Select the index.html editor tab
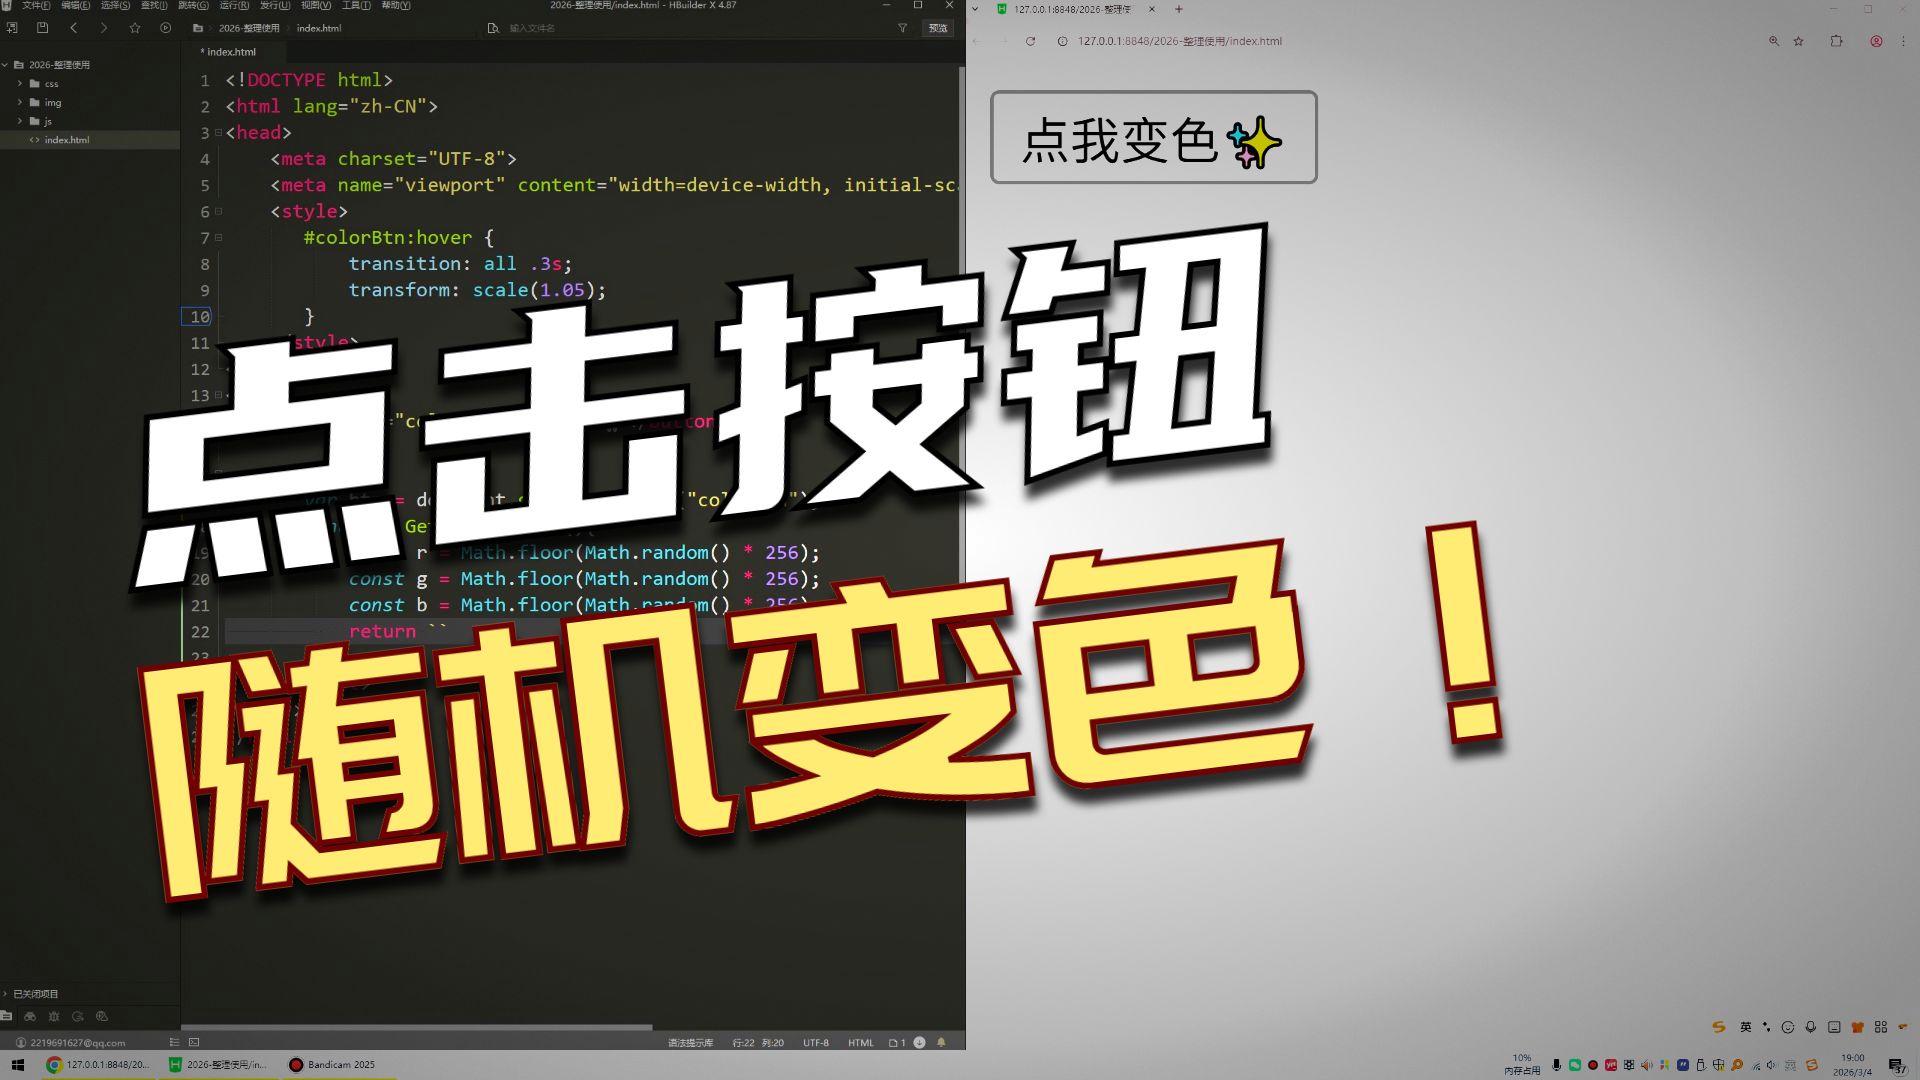 click(229, 52)
